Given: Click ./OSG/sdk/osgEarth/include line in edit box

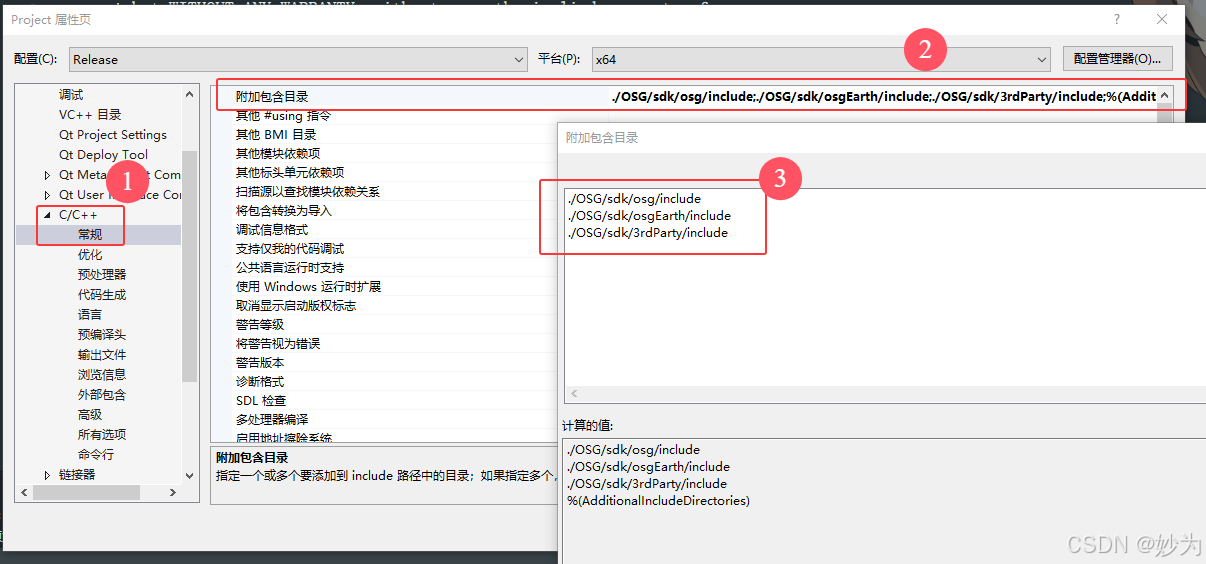Looking at the screenshot, I should point(648,215).
